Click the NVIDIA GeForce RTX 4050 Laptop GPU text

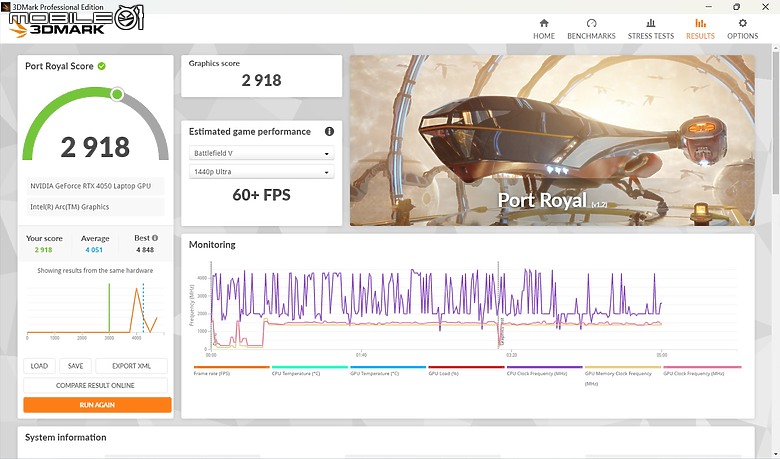[91, 186]
